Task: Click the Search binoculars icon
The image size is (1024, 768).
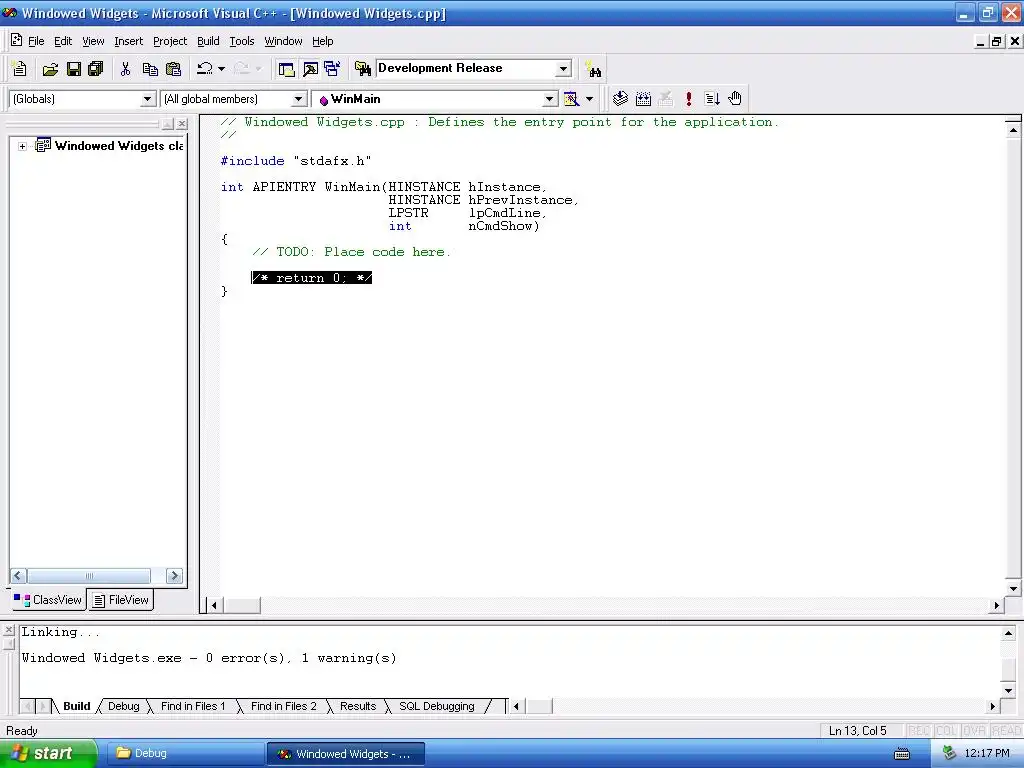Action: pos(593,69)
